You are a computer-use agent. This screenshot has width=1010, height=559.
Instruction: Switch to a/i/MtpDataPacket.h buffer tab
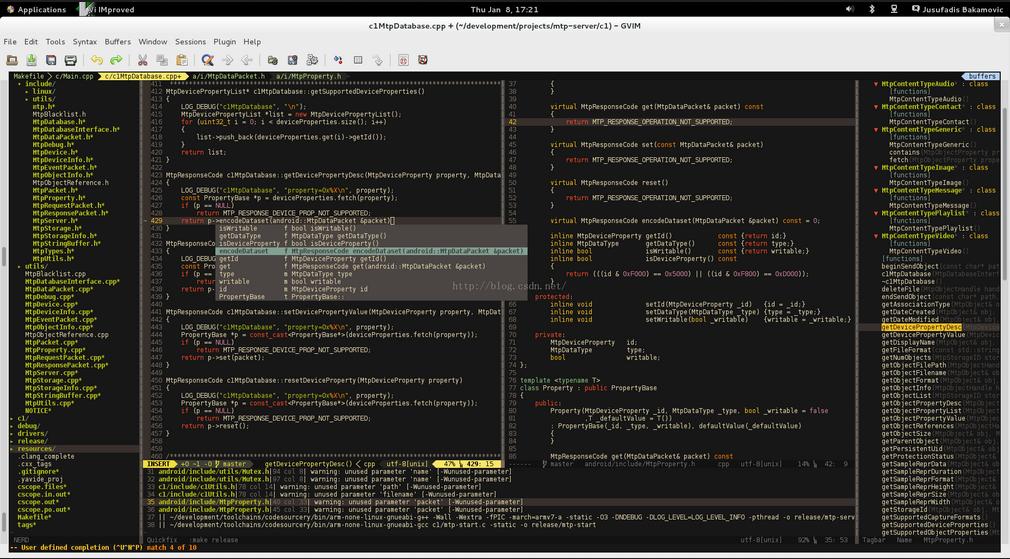(x=229, y=76)
